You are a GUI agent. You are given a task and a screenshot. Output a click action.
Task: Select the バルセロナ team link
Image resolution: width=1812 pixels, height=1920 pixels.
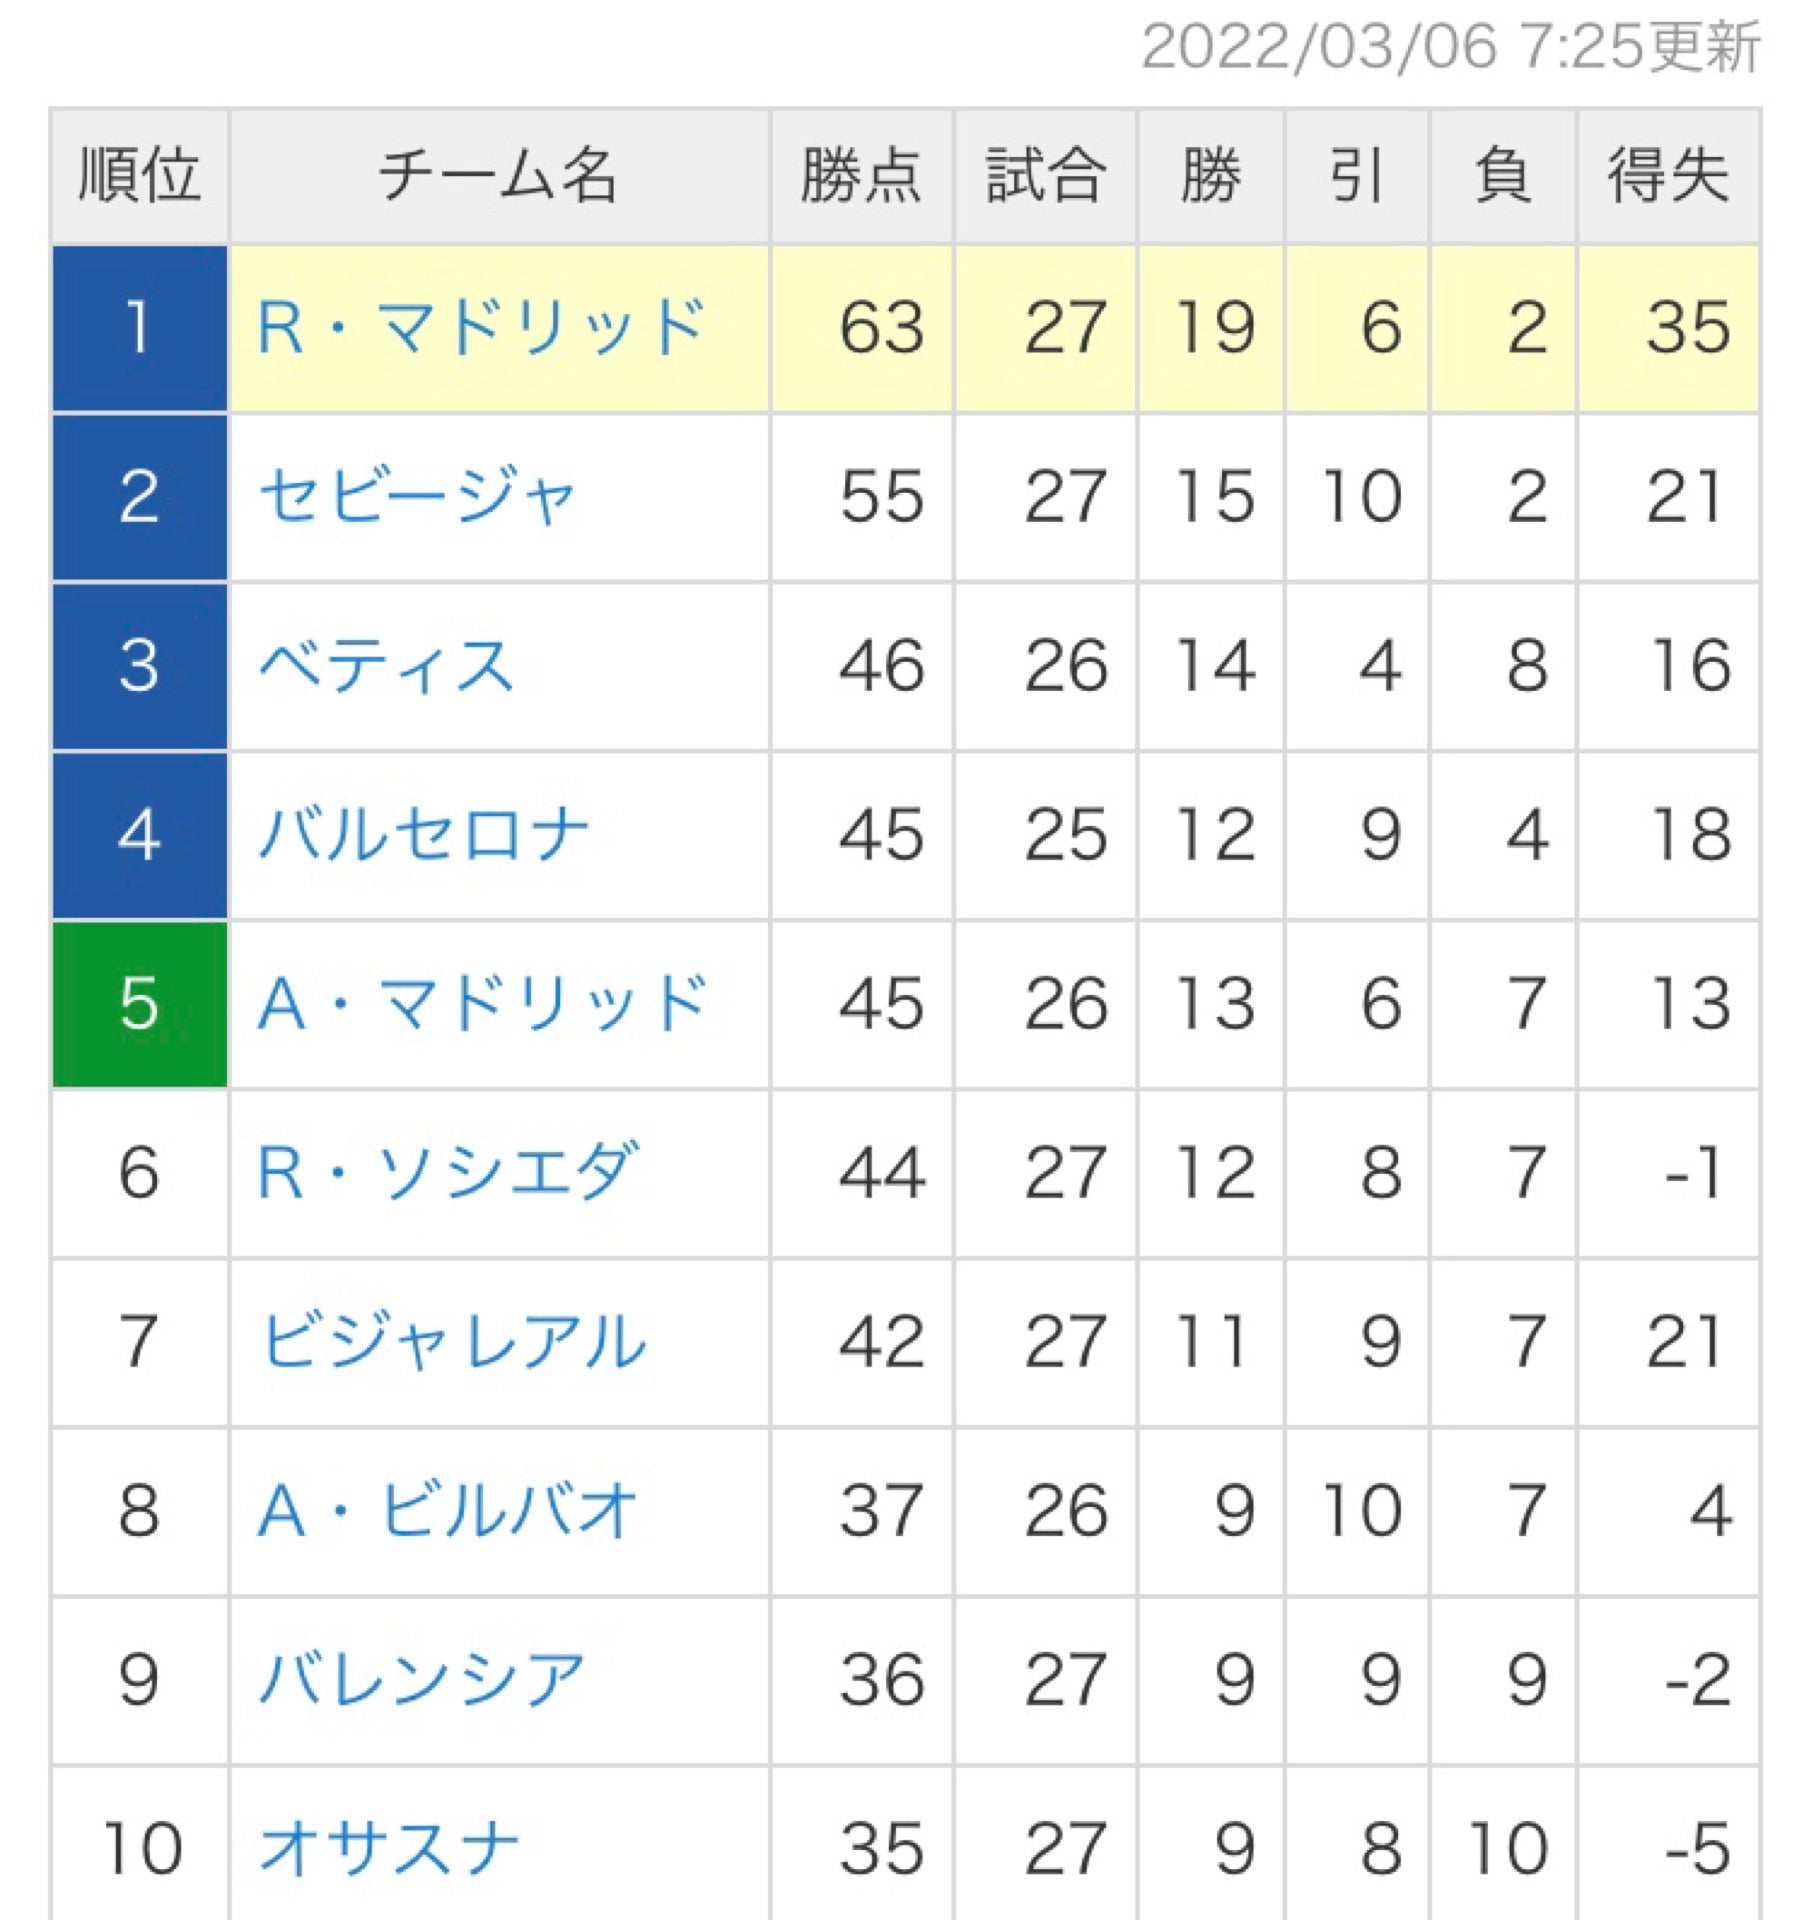tap(424, 834)
